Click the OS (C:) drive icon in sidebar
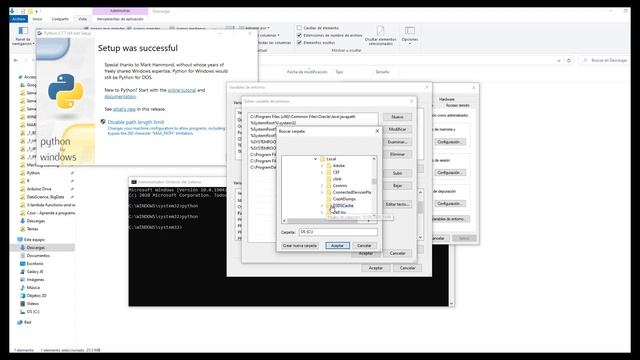This screenshot has height=360, width=640. click(x=22, y=311)
